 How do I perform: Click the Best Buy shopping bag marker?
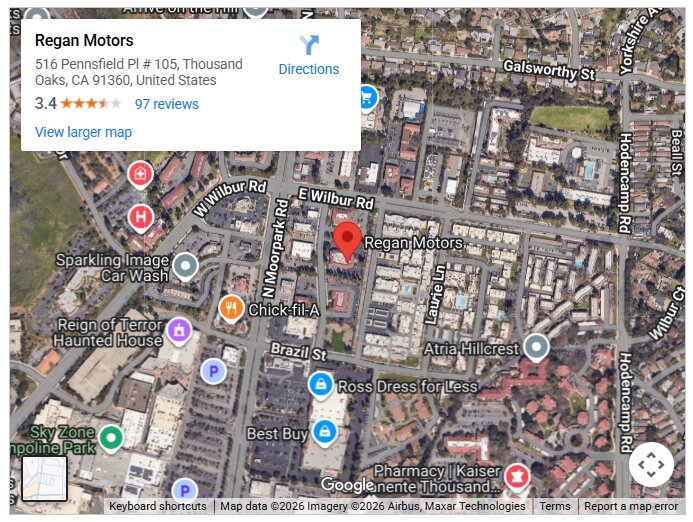pyautogui.click(x=325, y=433)
